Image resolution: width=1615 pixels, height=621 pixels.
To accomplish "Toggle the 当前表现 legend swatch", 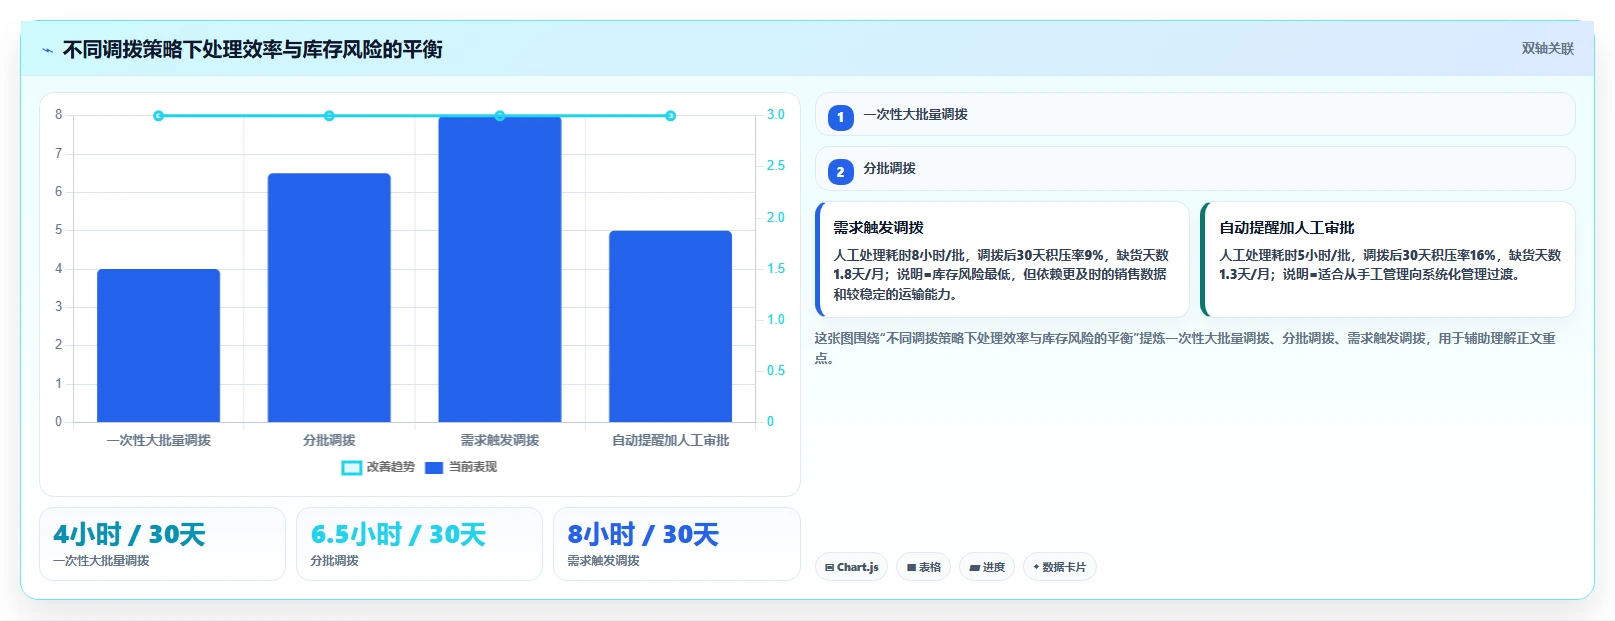I will pyautogui.click(x=434, y=467).
